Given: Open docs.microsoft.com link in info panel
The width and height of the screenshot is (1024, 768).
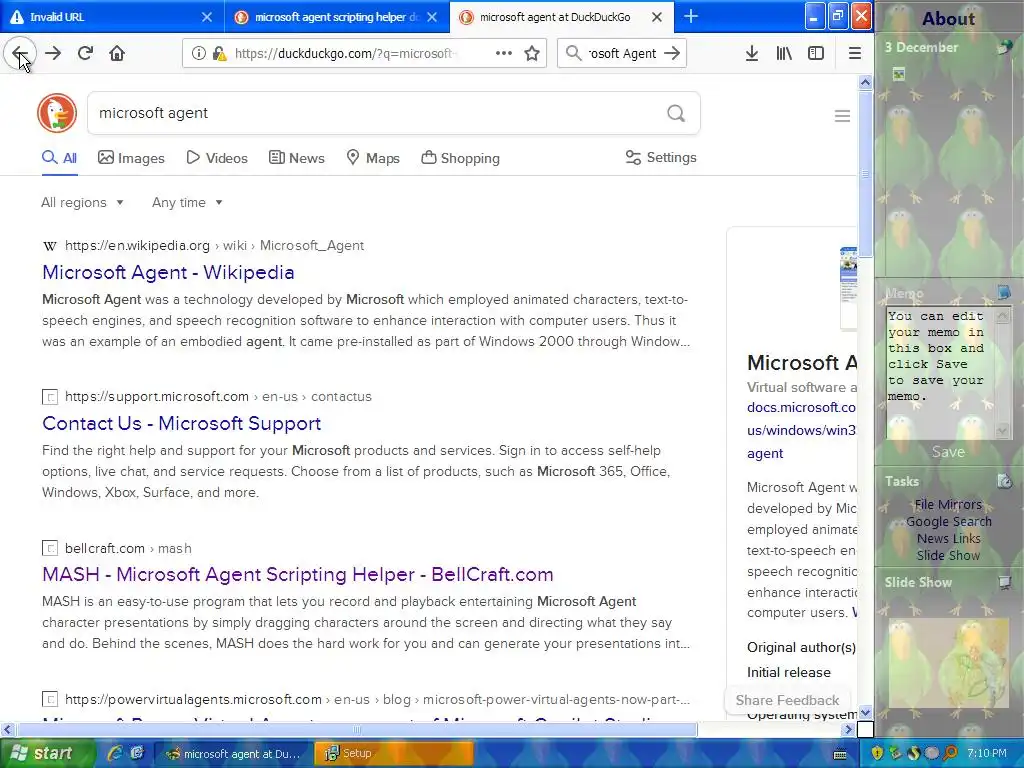Looking at the screenshot, I should pyautogui.click(x=801, y=430).
